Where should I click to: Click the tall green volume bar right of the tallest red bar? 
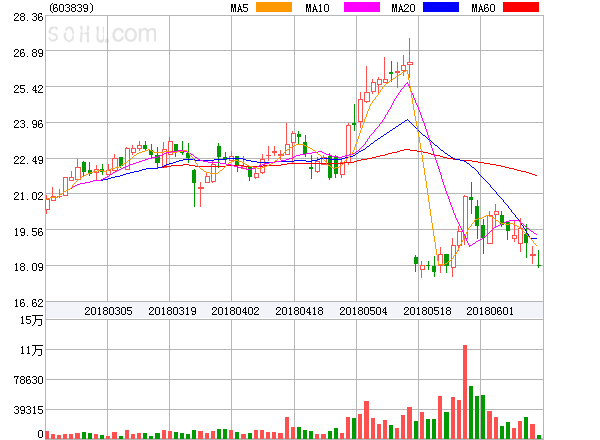[471, 412]
